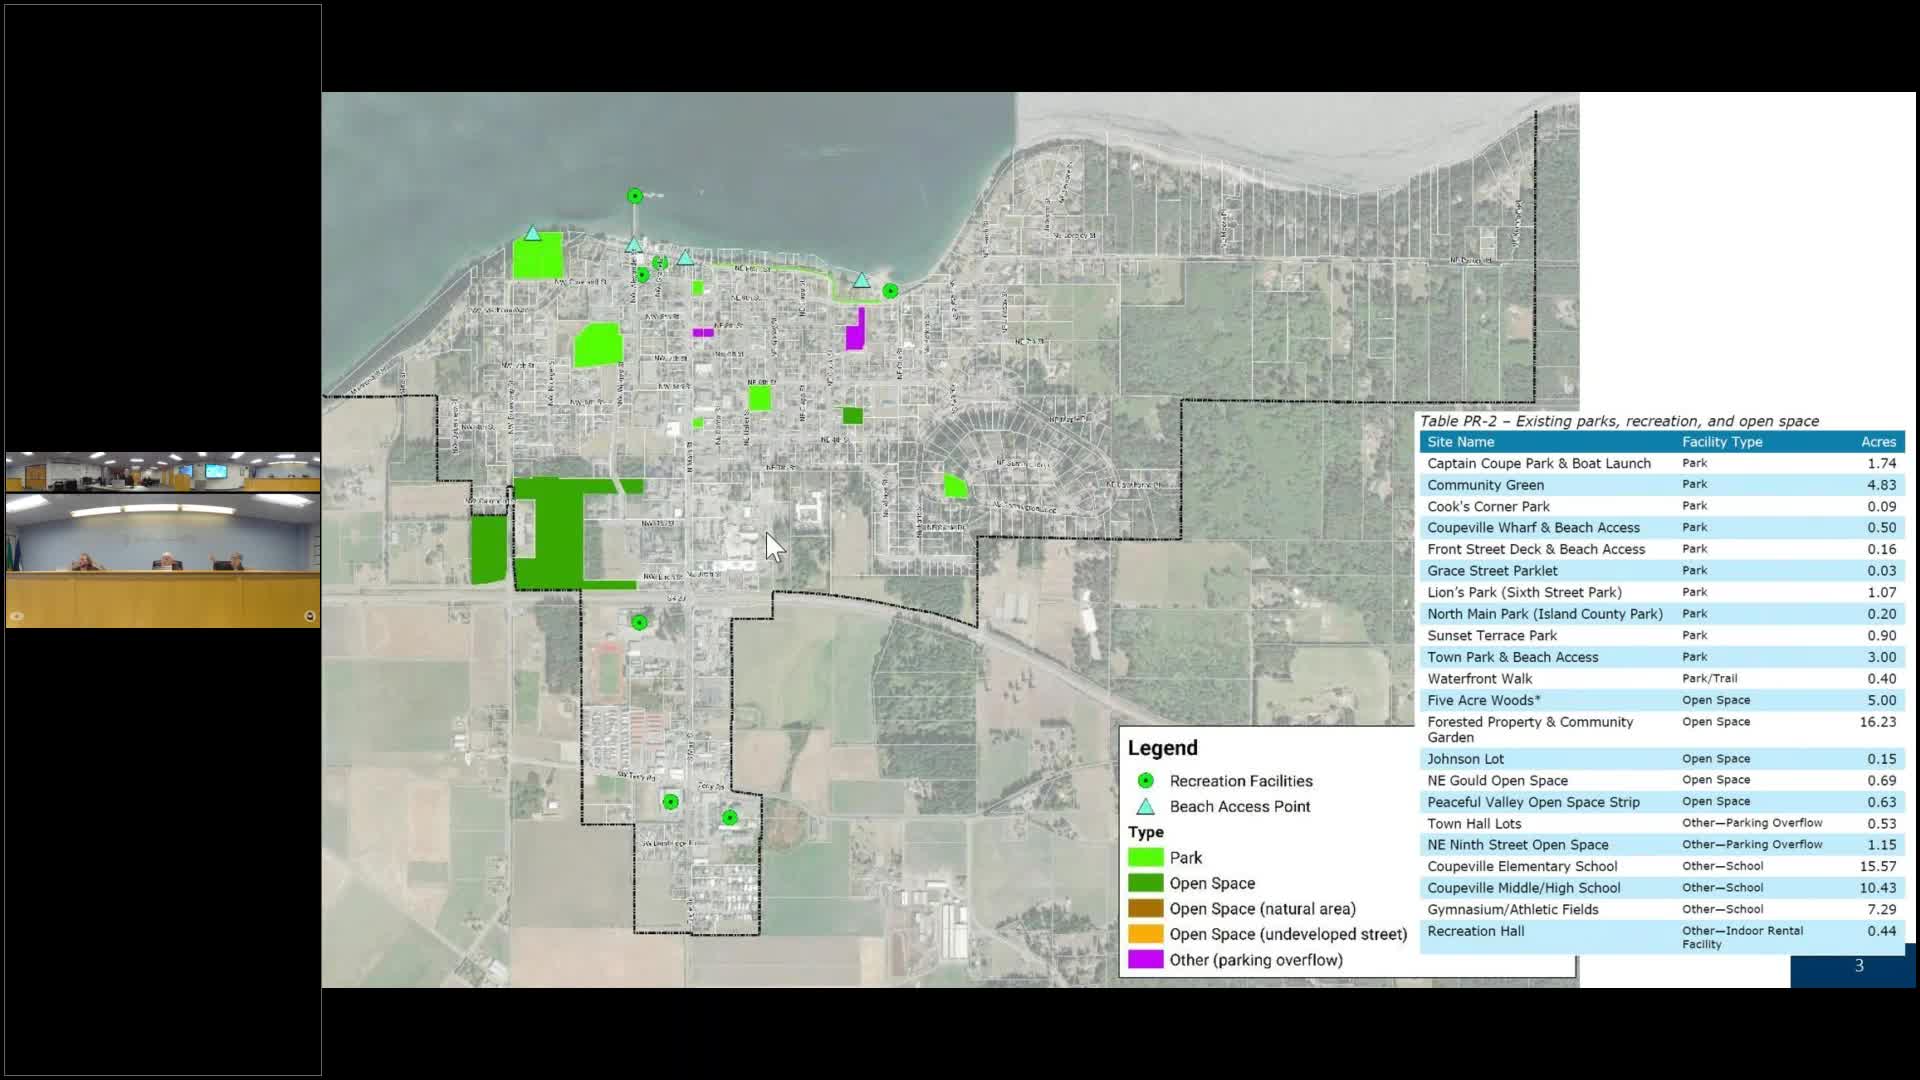Click the bright green Park swatch in the legend
Screen dimensions: 1920x1080
[x=1146, y=858]
